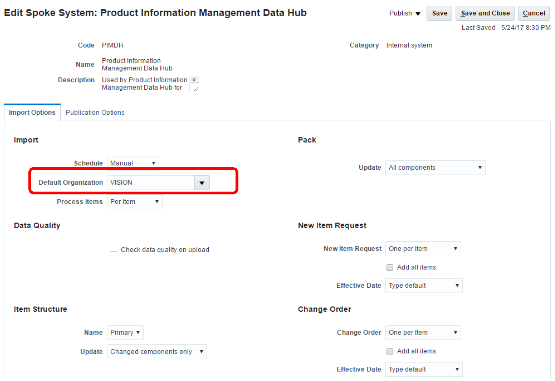Click the Code value PIMDH

[x=113, y=45]
